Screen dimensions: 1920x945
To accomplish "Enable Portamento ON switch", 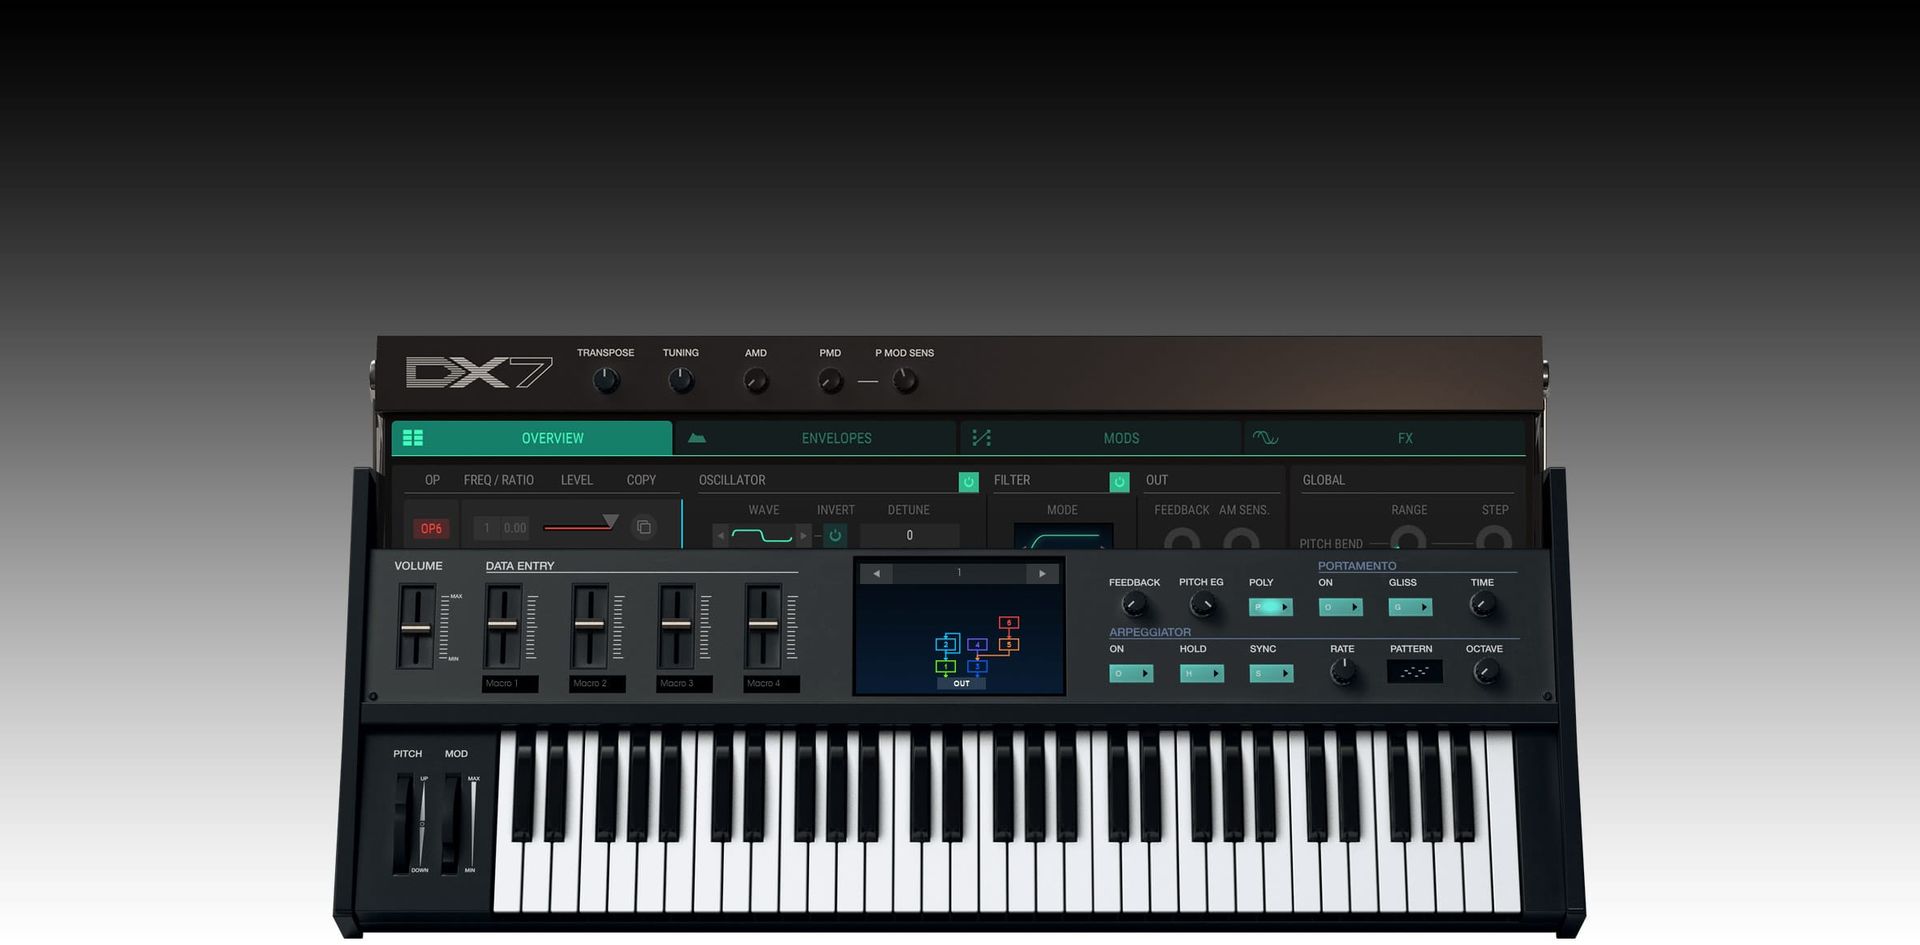I will [x=1341, y=607].
